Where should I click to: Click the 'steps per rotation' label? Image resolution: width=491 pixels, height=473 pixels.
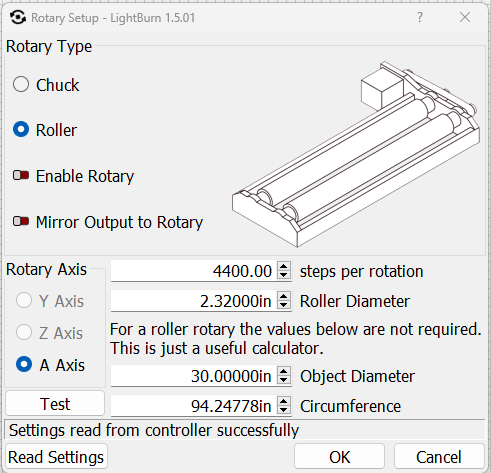(x=361, y=271)
